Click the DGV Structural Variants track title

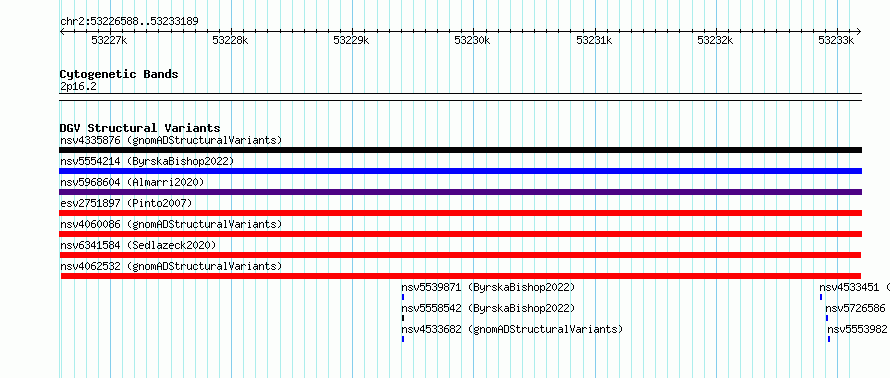[140, 128]
